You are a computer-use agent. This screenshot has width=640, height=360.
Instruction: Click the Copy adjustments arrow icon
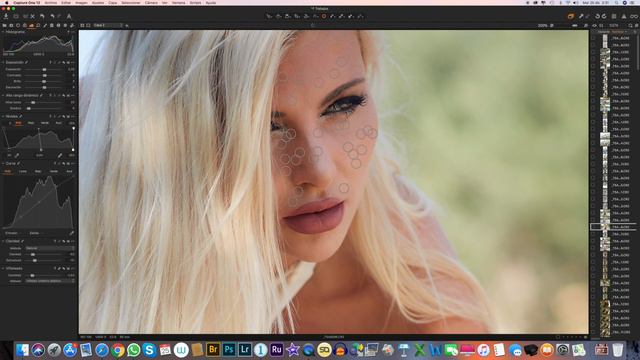[580, 16]
